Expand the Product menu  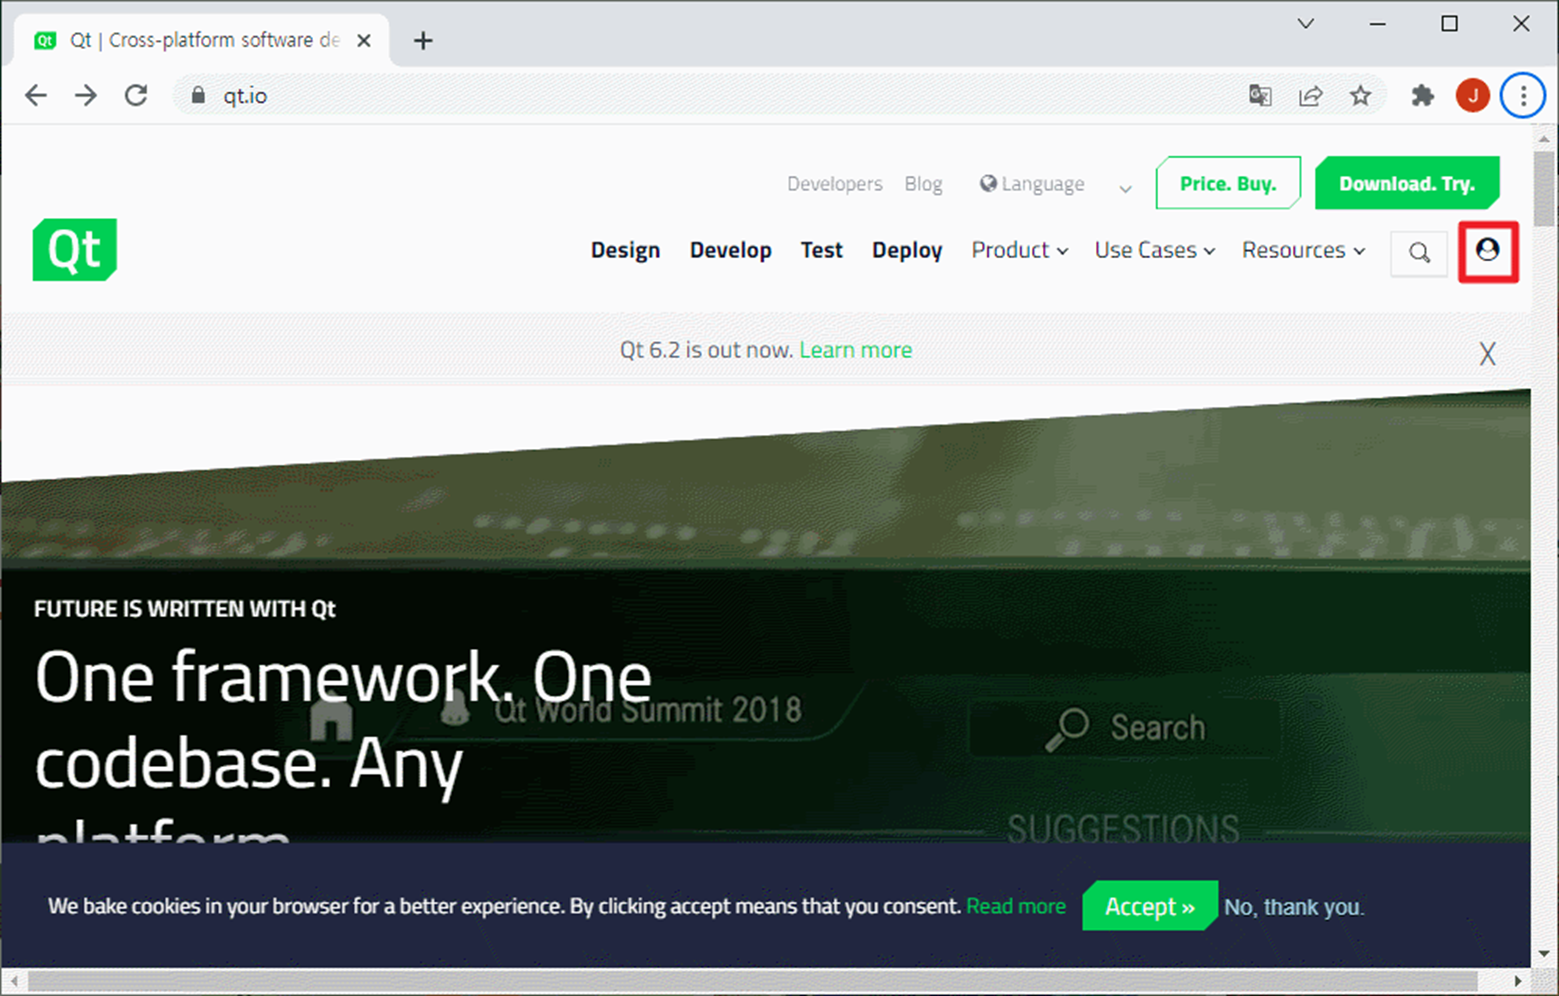tap(1019, 250)
